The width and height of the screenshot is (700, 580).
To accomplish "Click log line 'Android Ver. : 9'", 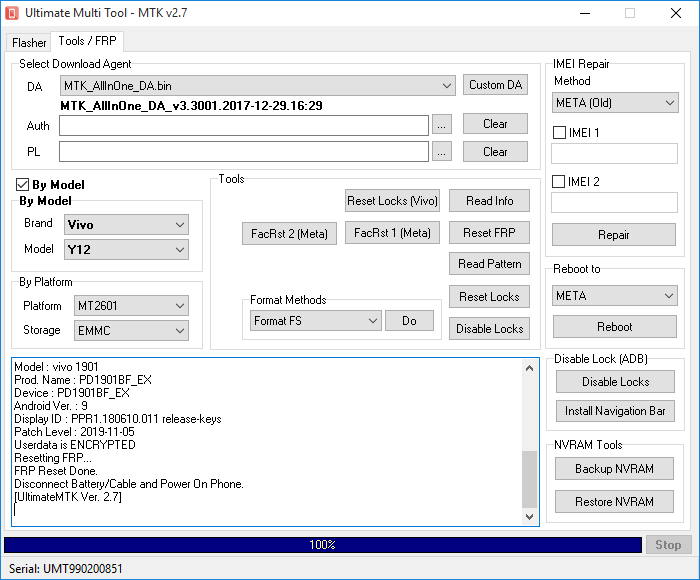I will pos(51,406).
